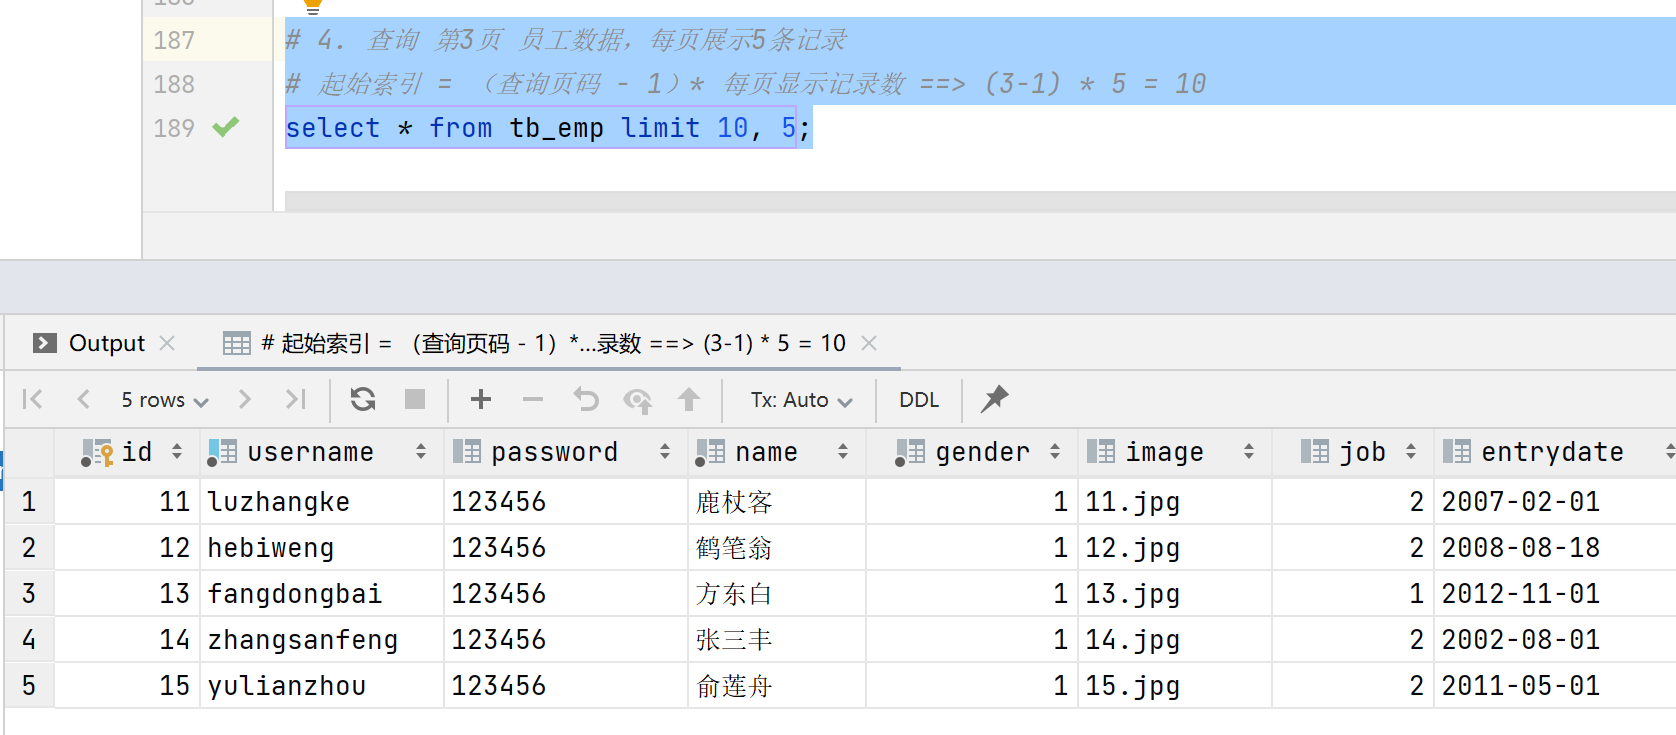Sort by the entrydate column header

1555,452
